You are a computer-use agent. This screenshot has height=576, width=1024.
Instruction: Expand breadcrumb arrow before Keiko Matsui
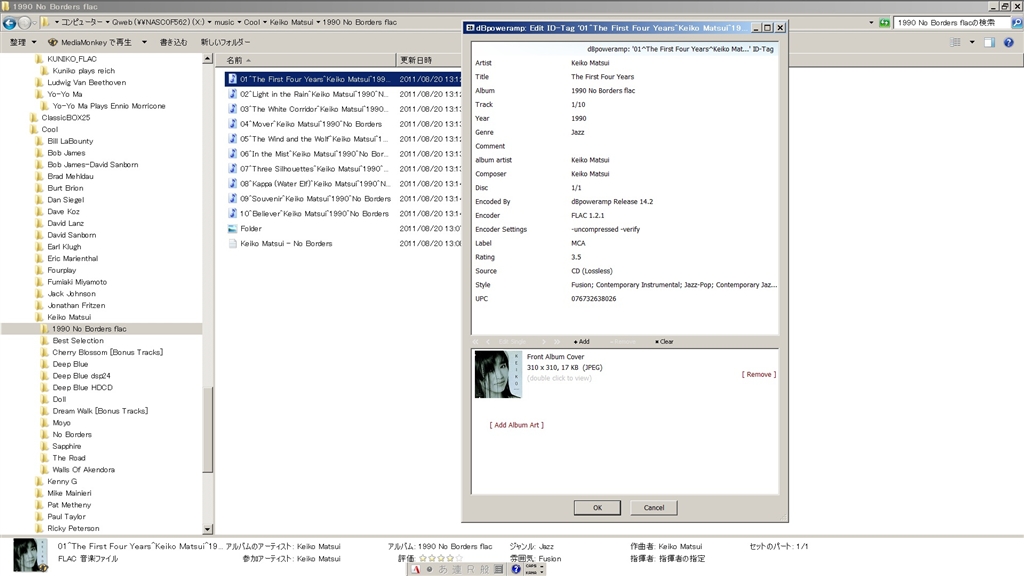click(265, 22)
